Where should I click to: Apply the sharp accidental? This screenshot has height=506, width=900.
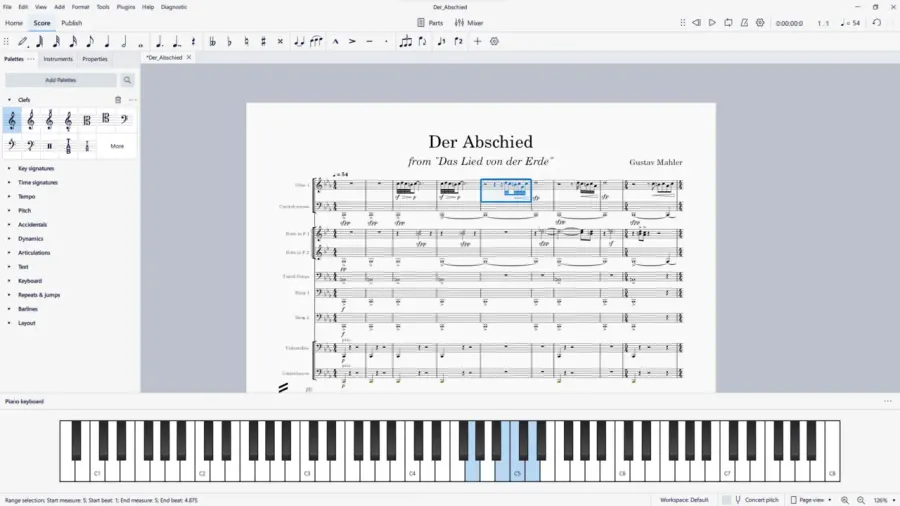(x=263, y=41)
